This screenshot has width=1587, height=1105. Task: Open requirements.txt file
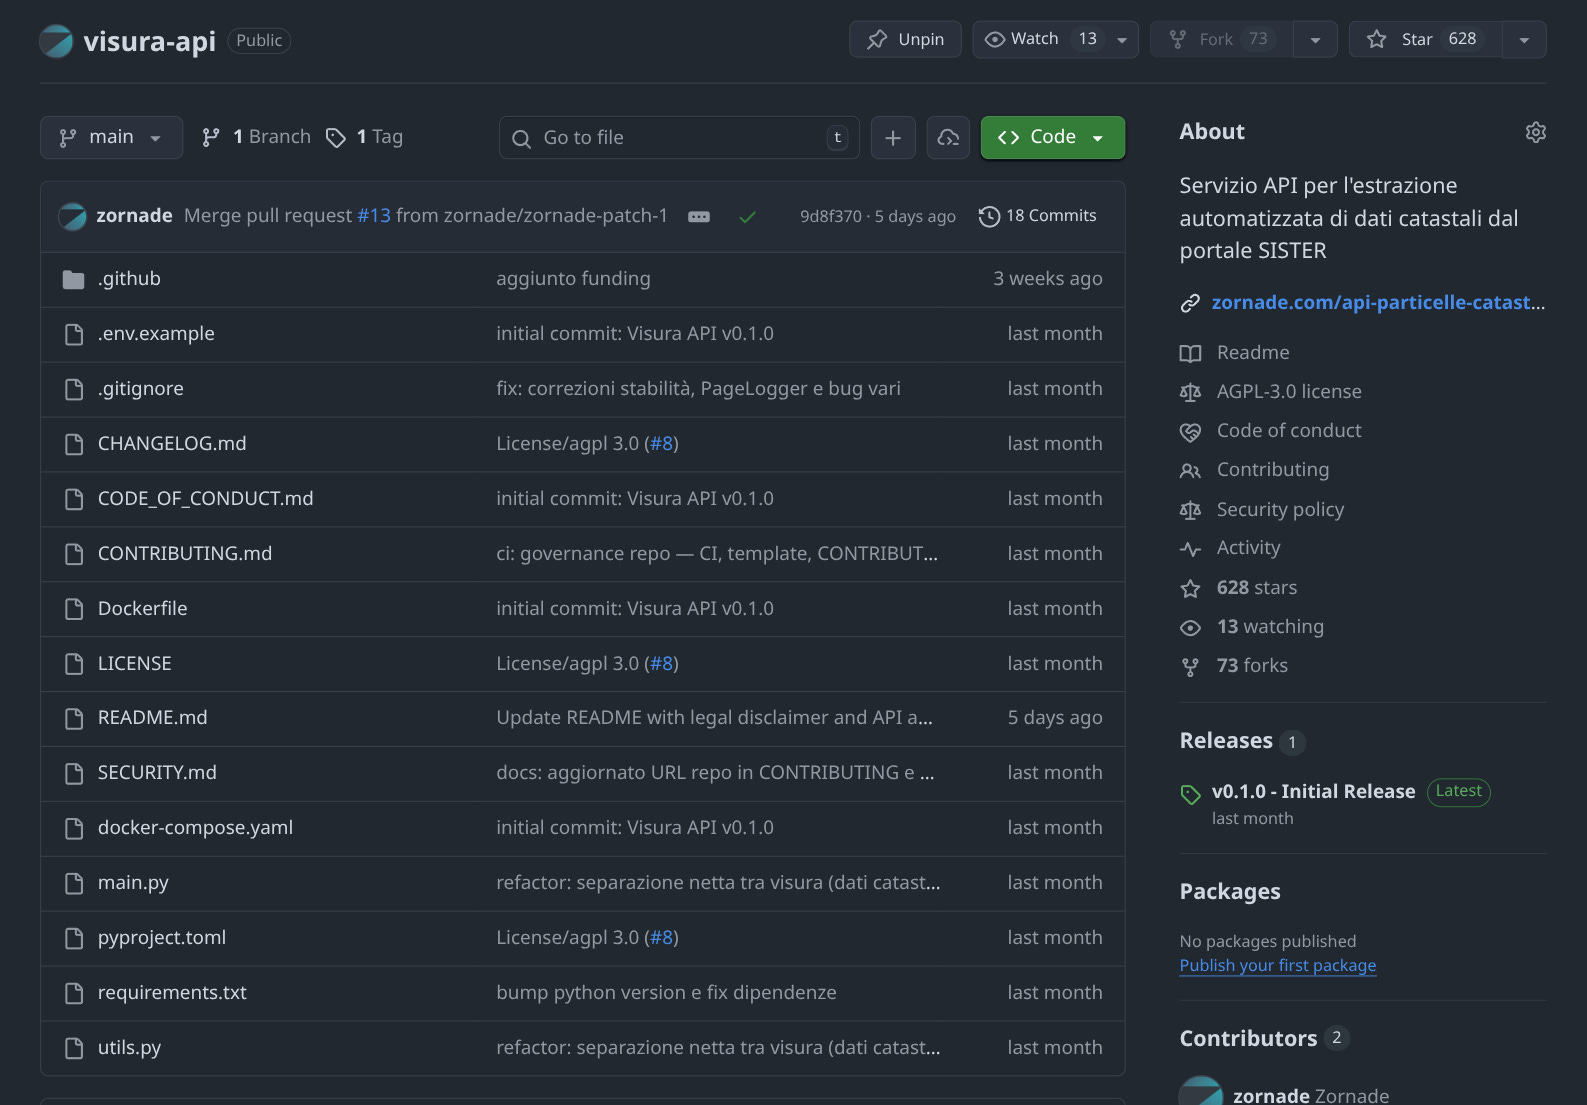tap(172, 993)
